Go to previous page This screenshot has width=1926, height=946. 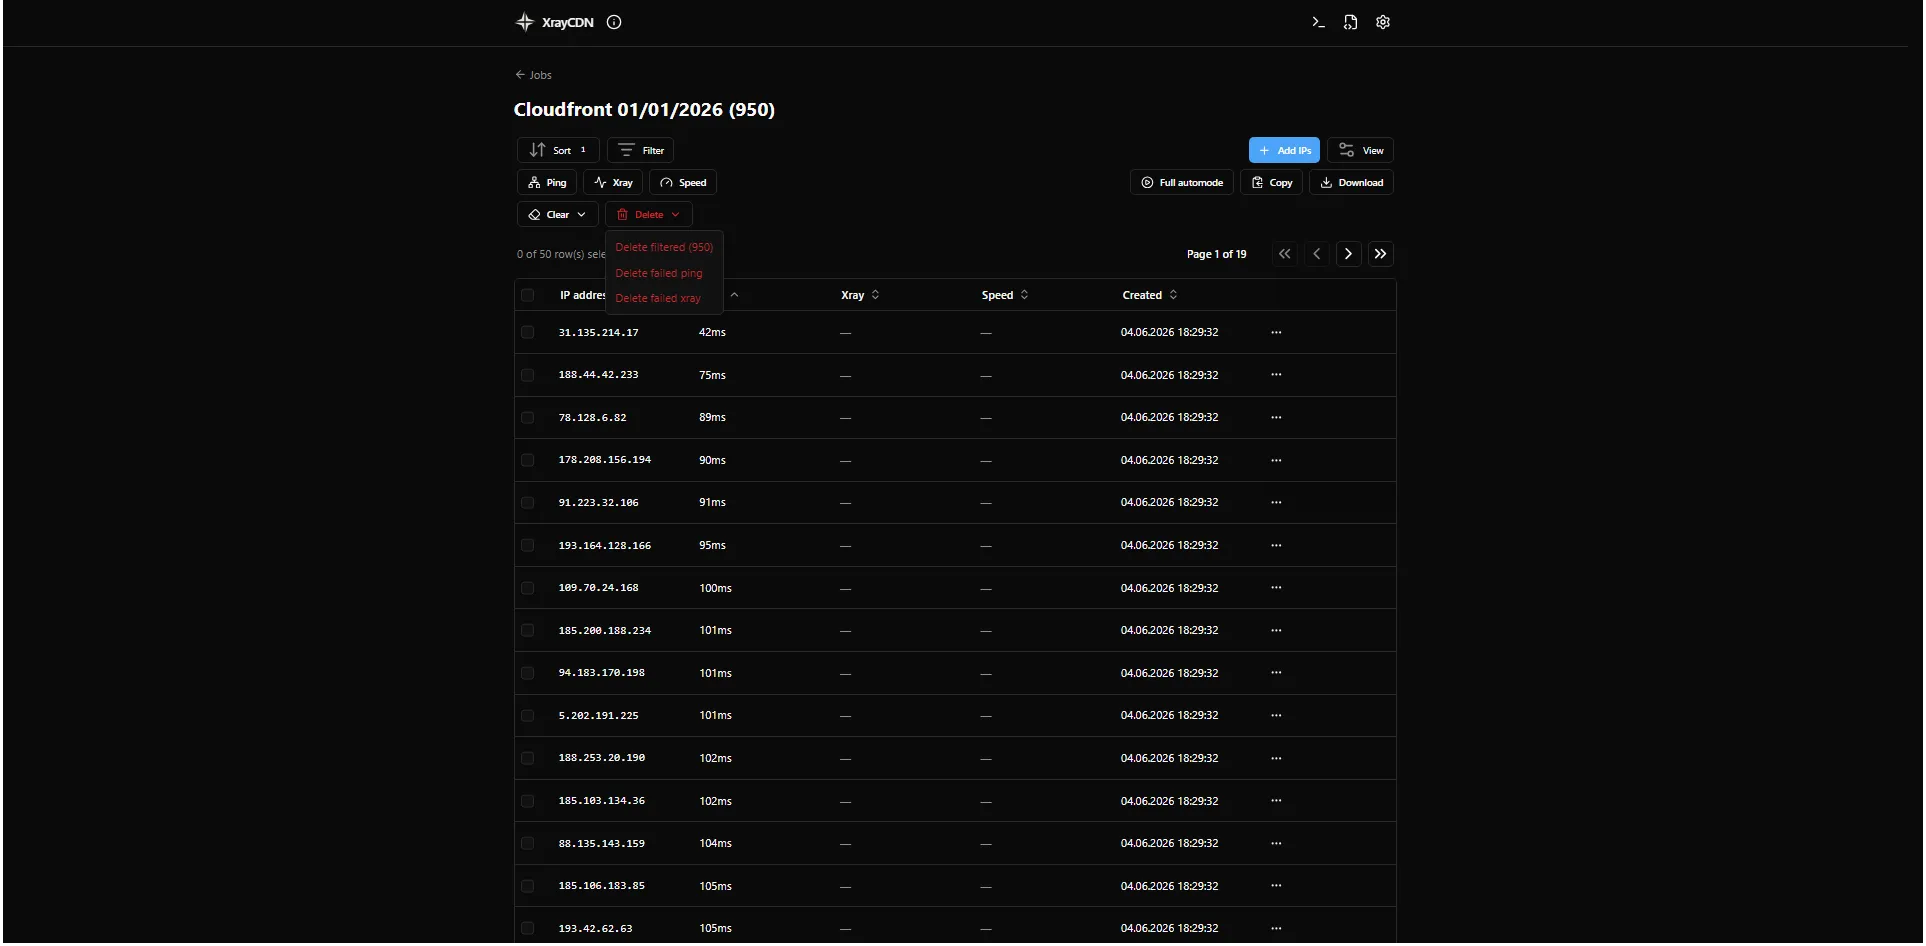coord(1317,254)
